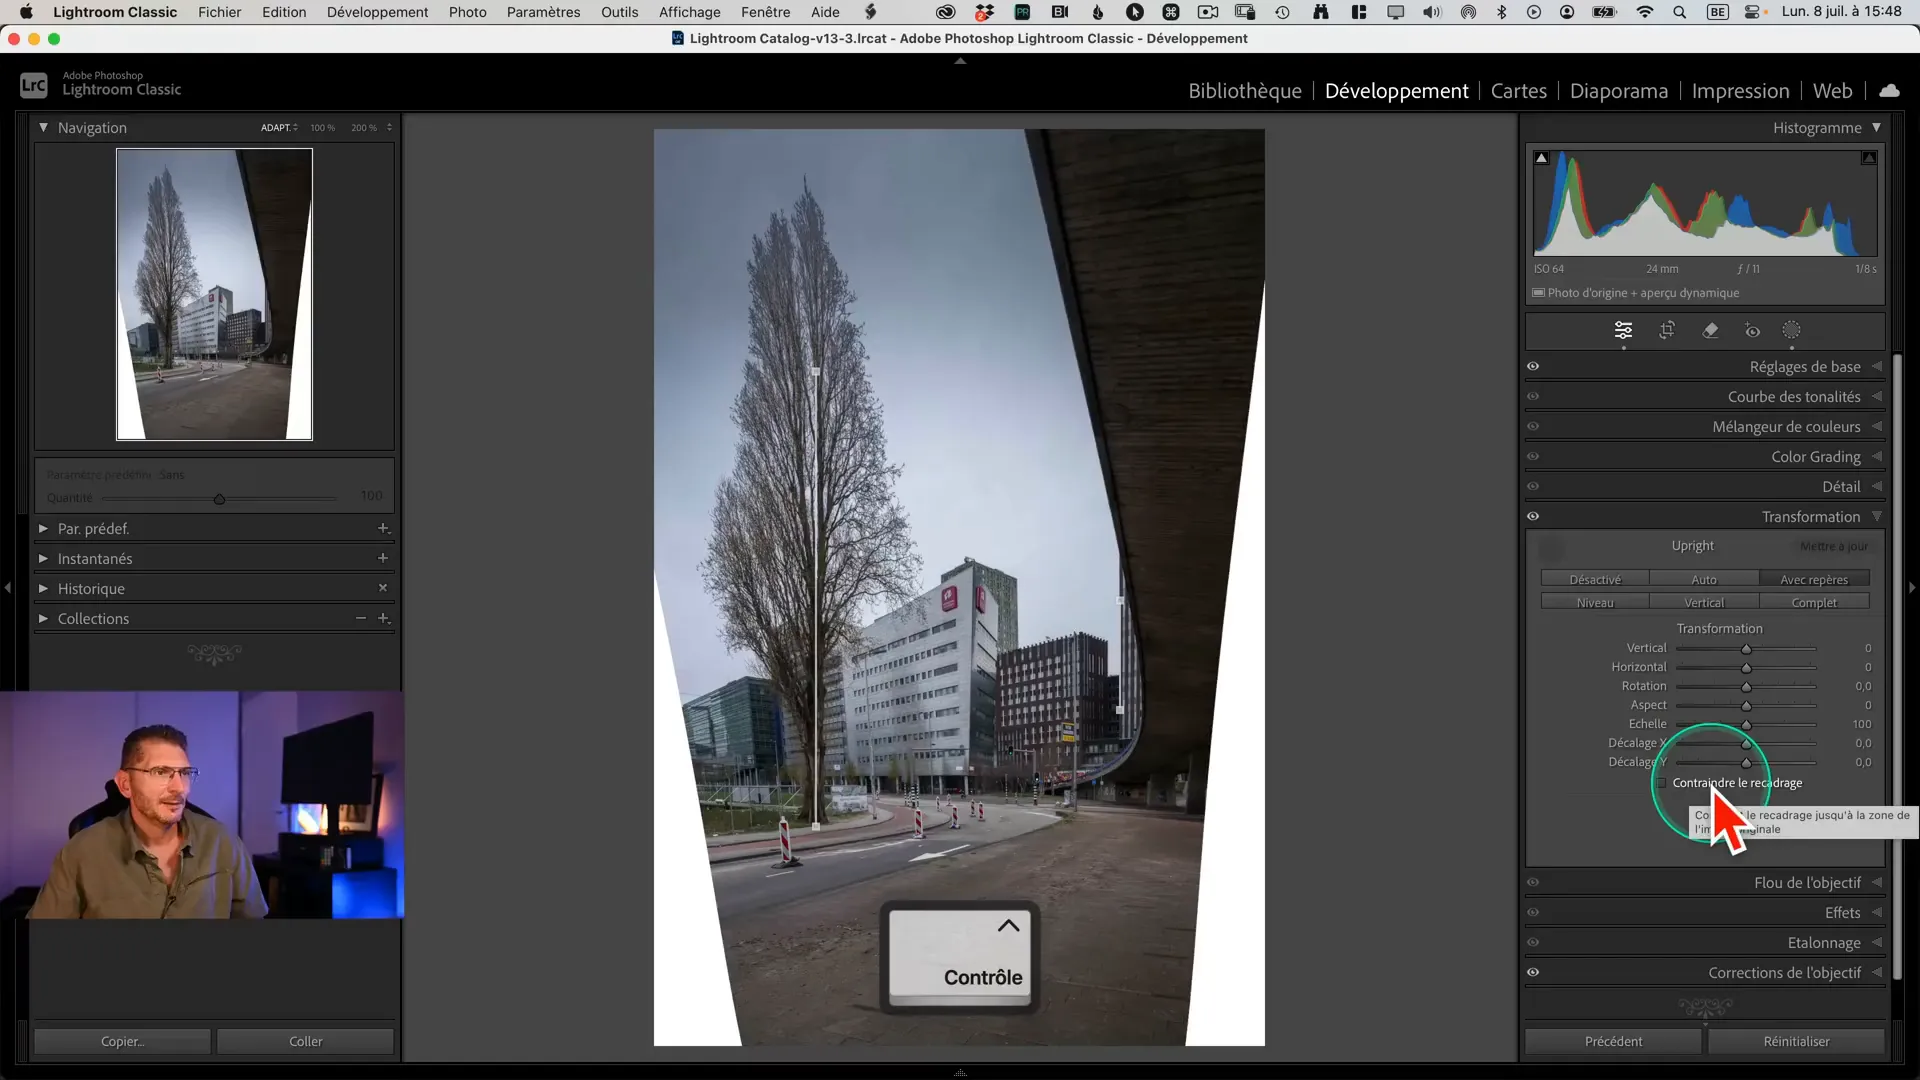The width and height of the screenshot is (1920, 1080).
Task: Expand the Color Grading panel
Action: (1815, 456)
